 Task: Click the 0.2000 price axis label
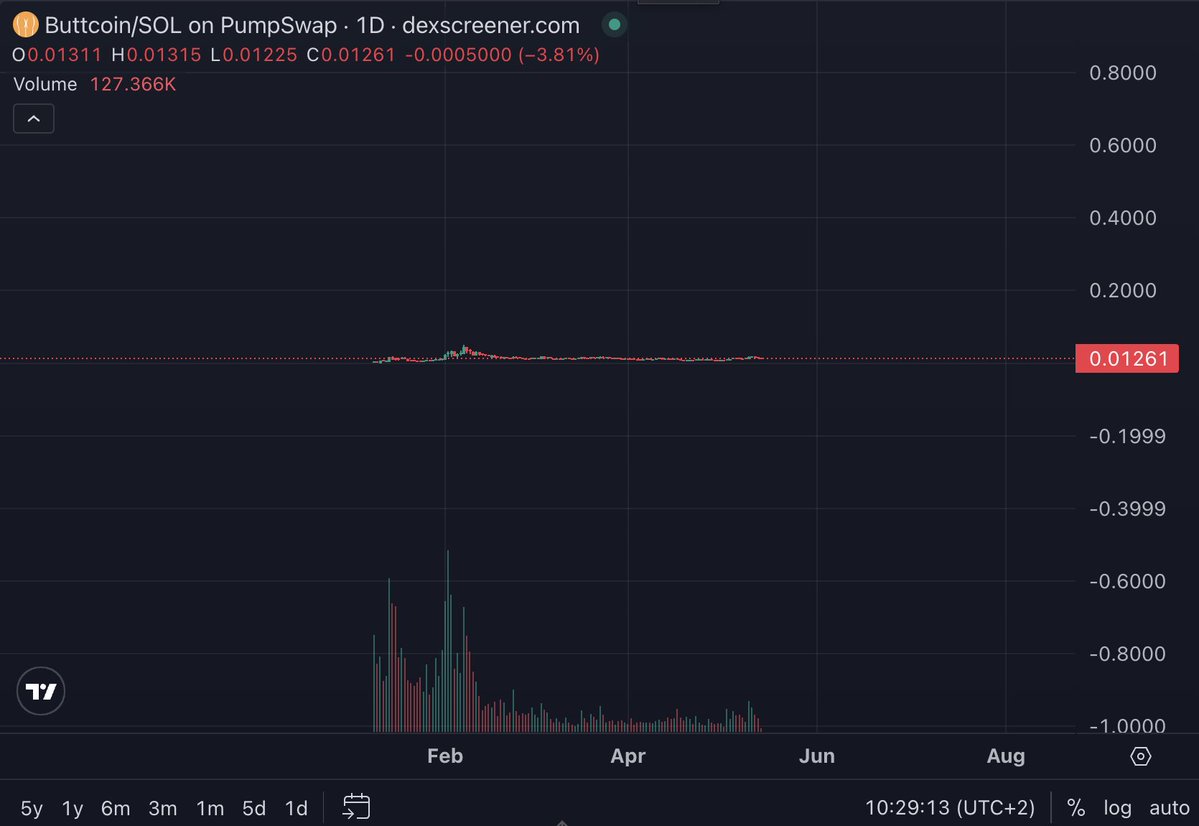1123,291
